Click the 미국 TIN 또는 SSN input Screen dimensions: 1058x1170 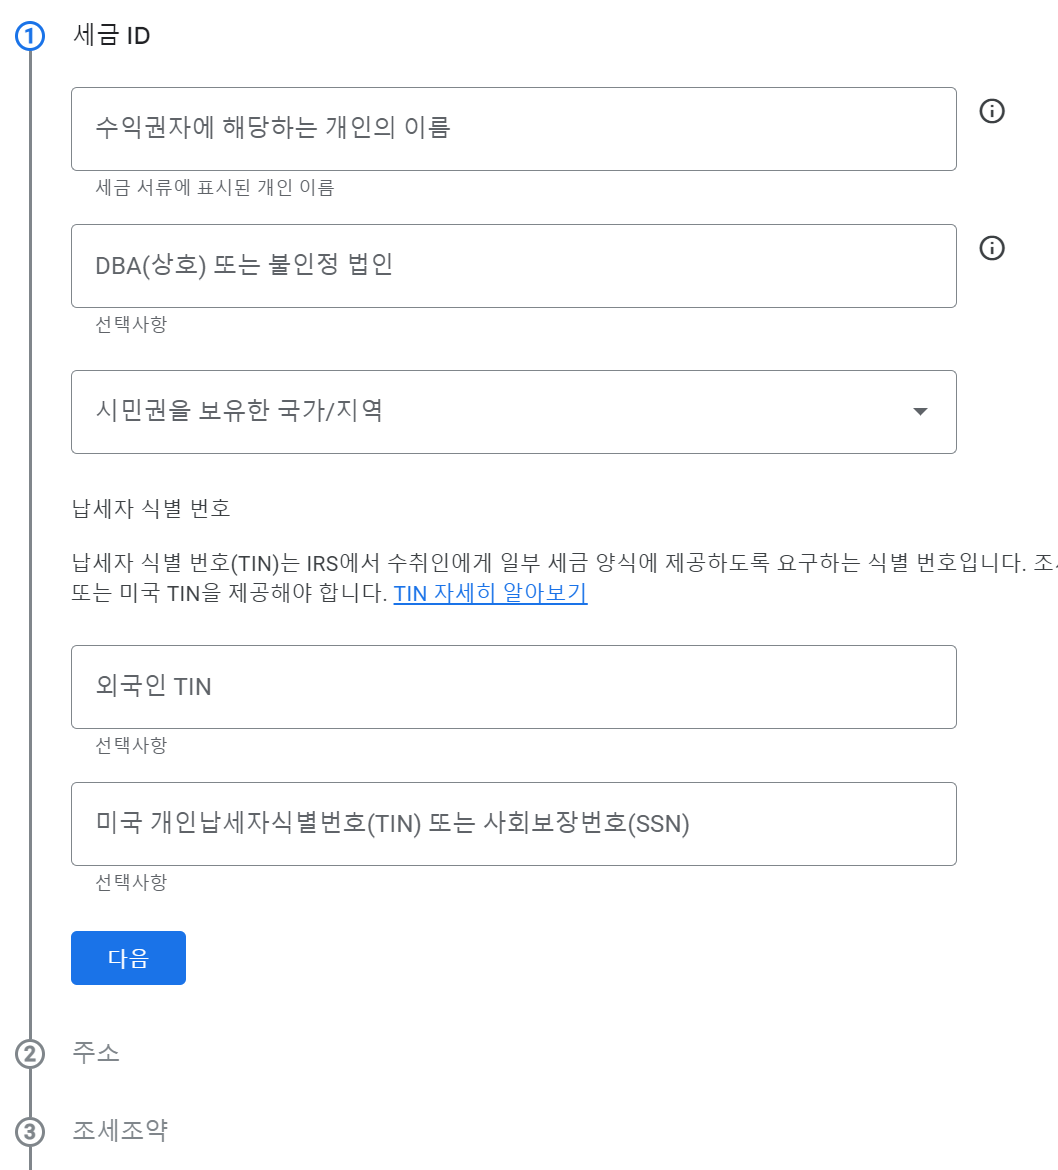pyautogui.click(x=513, y=824)
